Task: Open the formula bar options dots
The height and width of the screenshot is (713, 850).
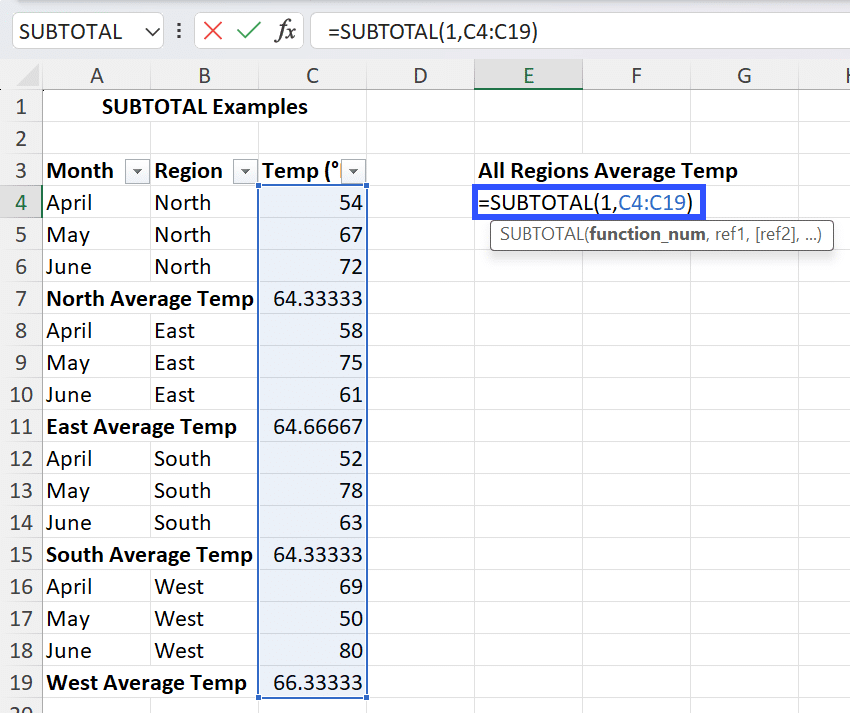Action: pos(179,31)
